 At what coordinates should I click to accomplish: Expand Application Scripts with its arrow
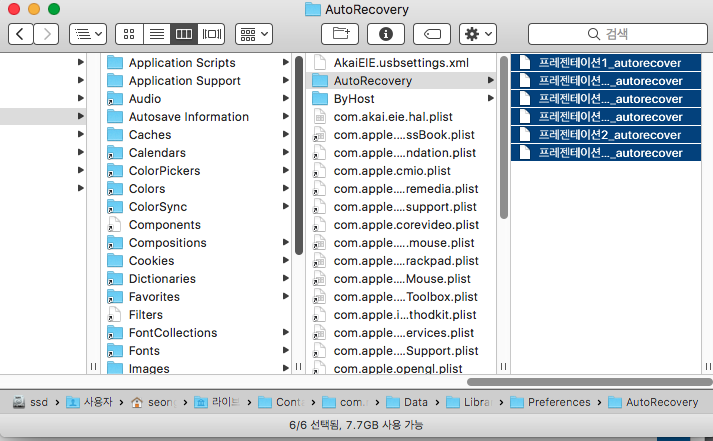[286, 62]
